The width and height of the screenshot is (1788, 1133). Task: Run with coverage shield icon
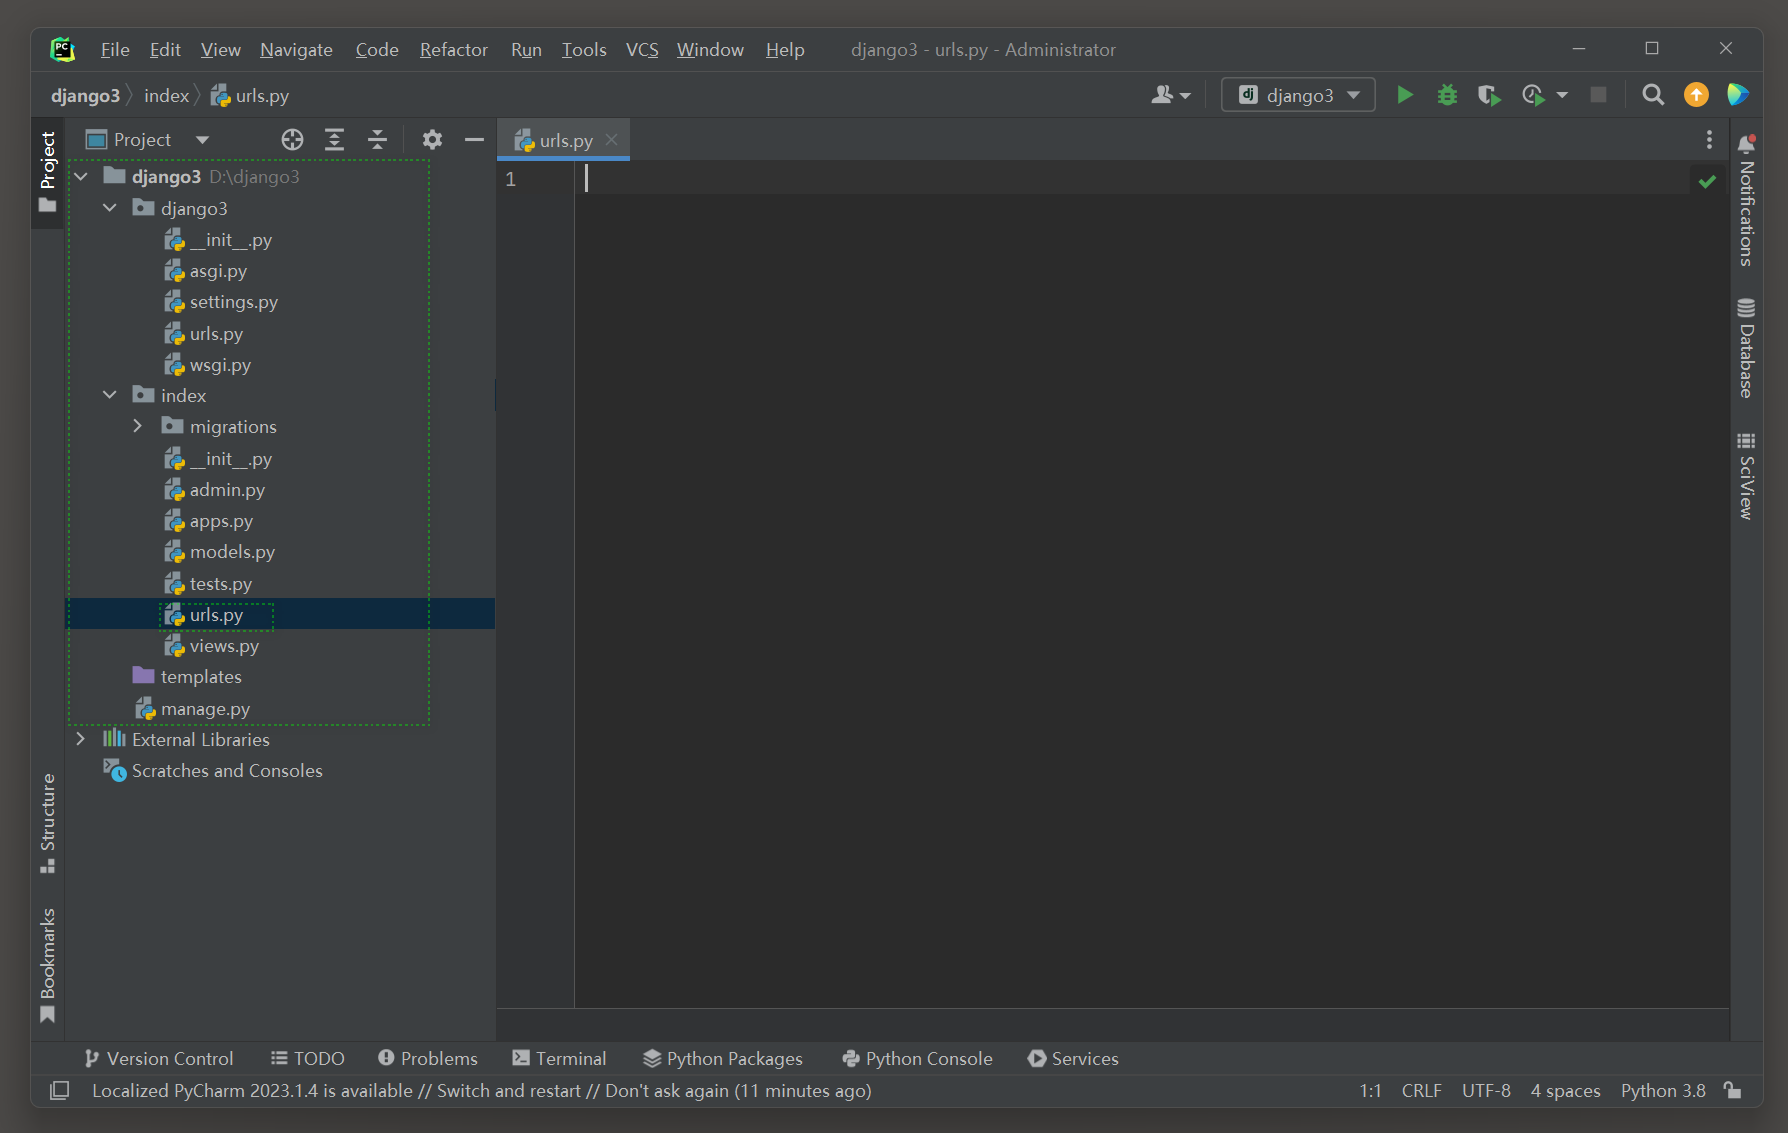pos(1489,95)
